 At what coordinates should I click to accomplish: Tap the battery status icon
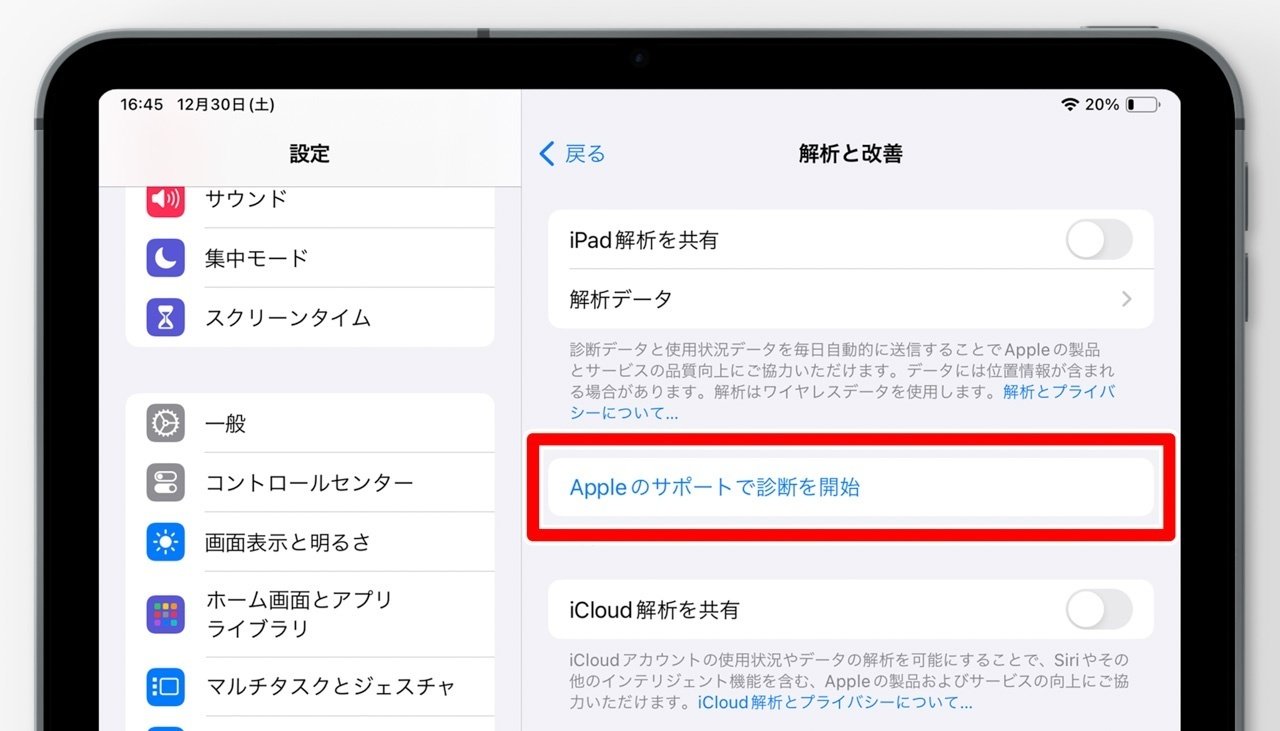pos(1142,105)
